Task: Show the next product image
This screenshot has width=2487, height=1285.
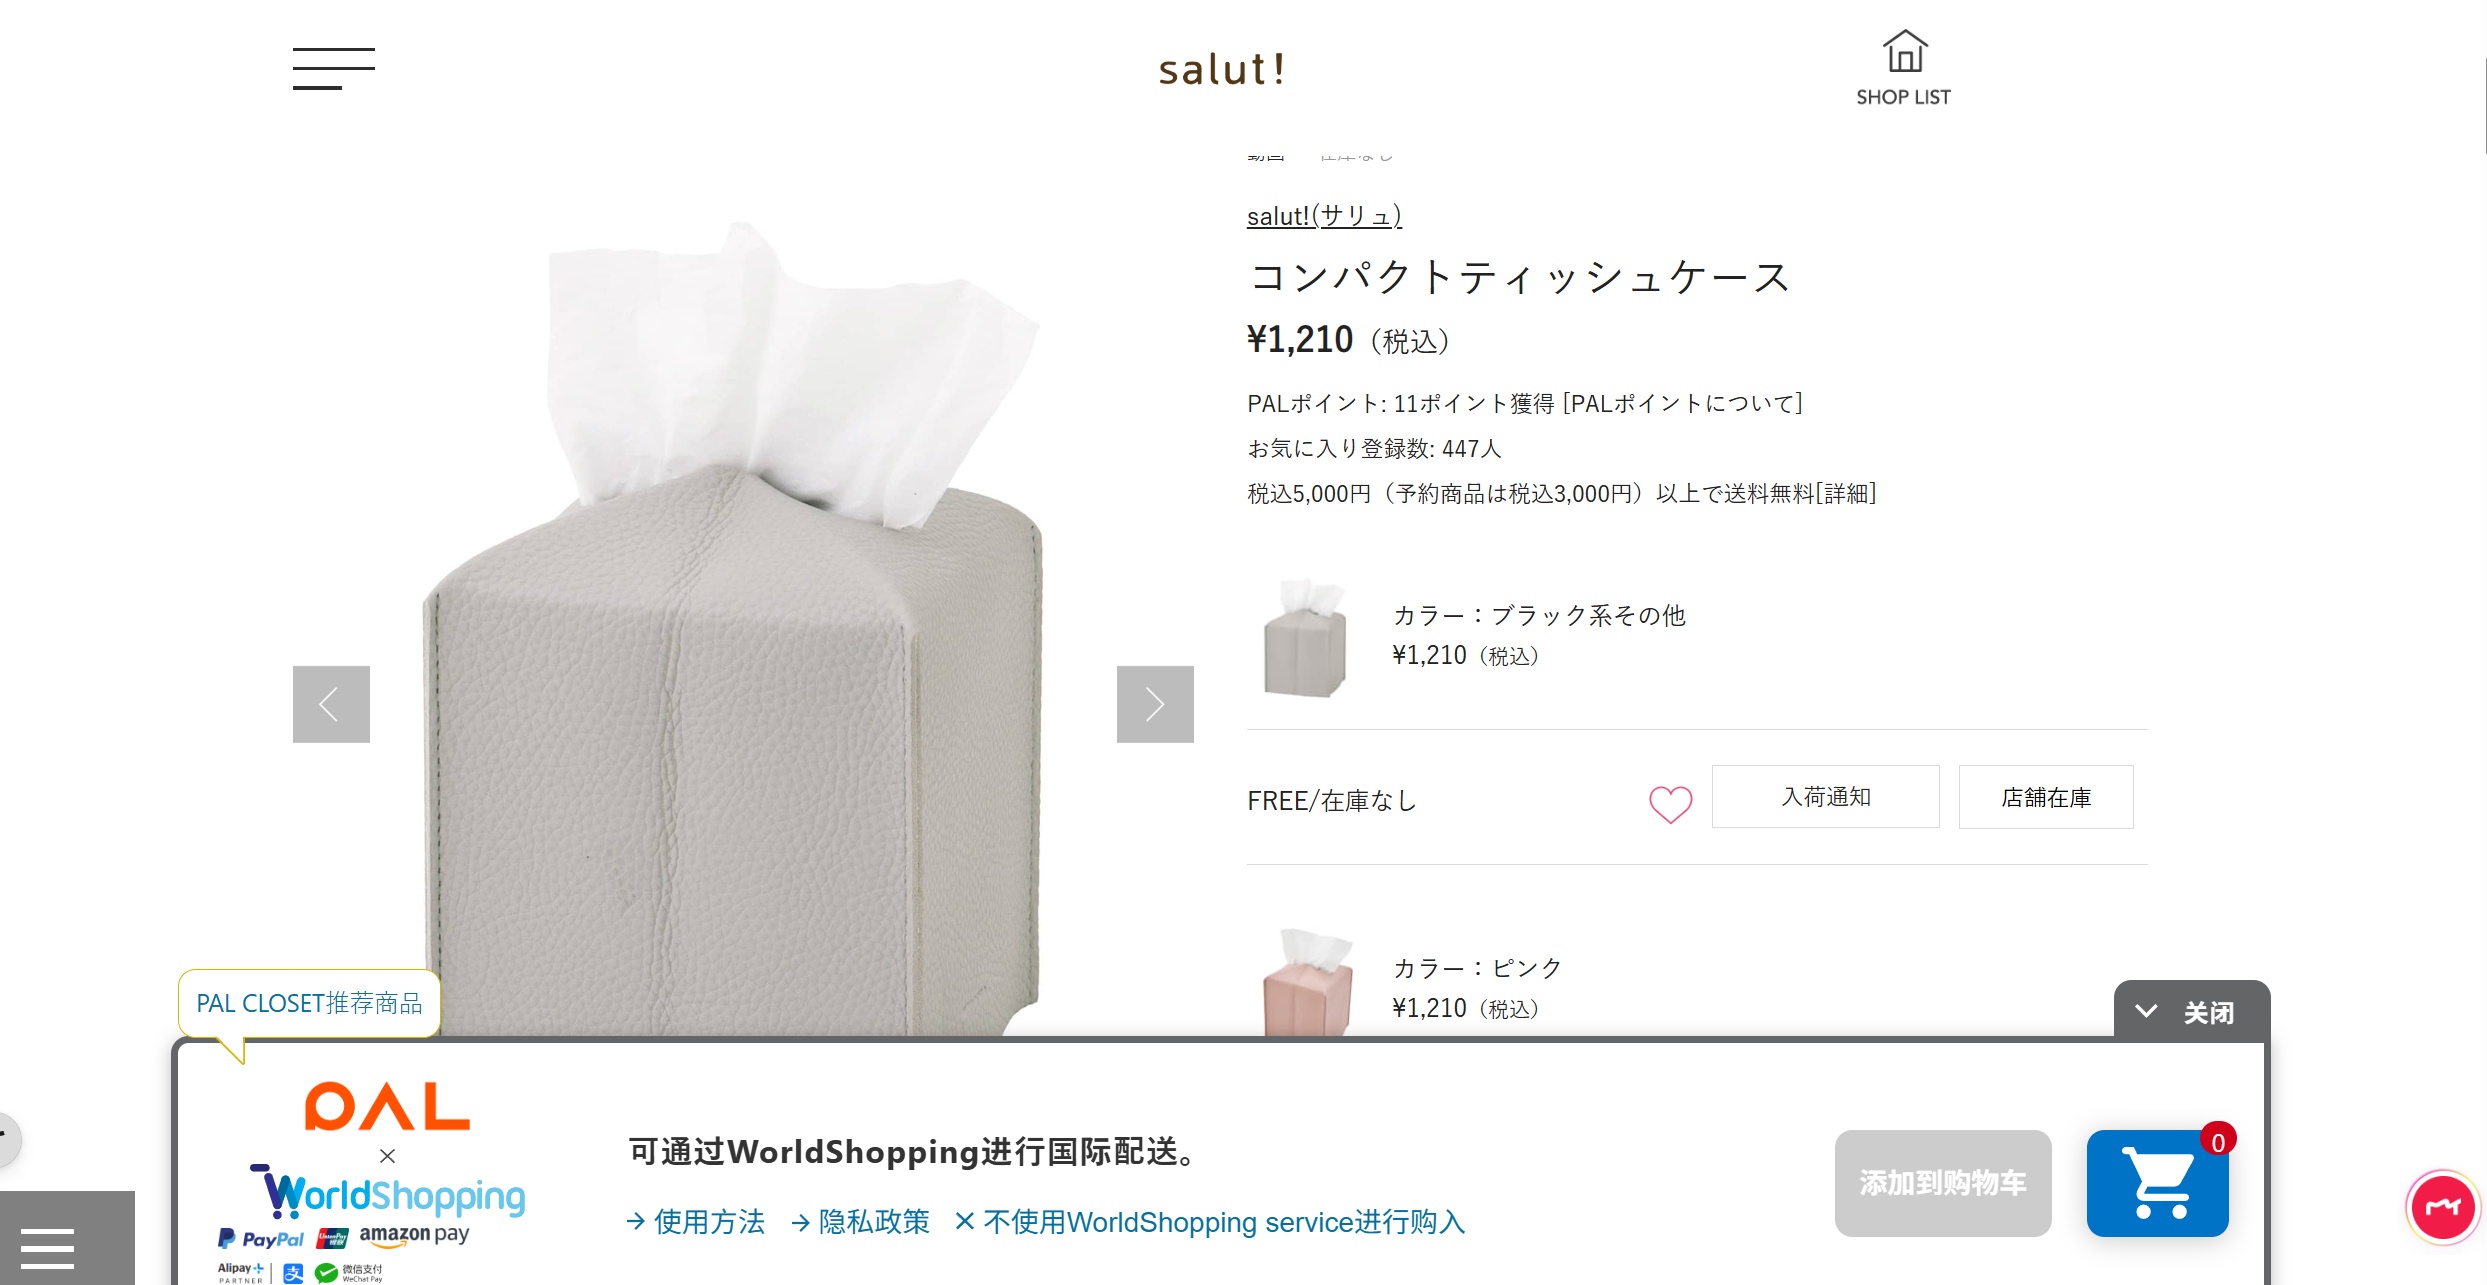Action: point(1155,704)
